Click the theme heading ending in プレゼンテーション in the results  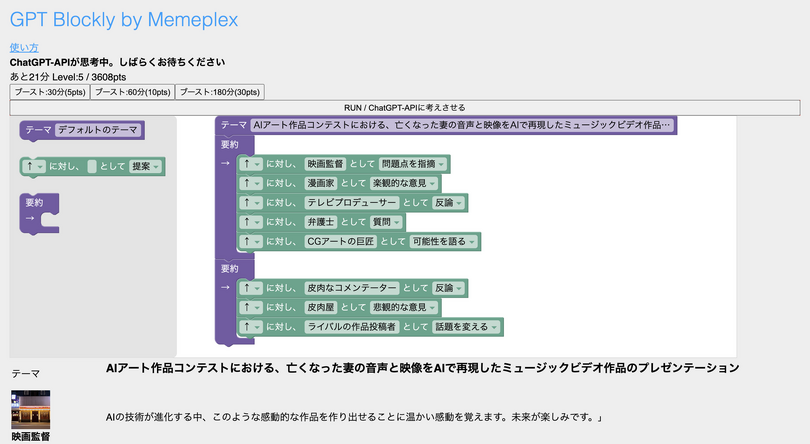pos(423,368)
